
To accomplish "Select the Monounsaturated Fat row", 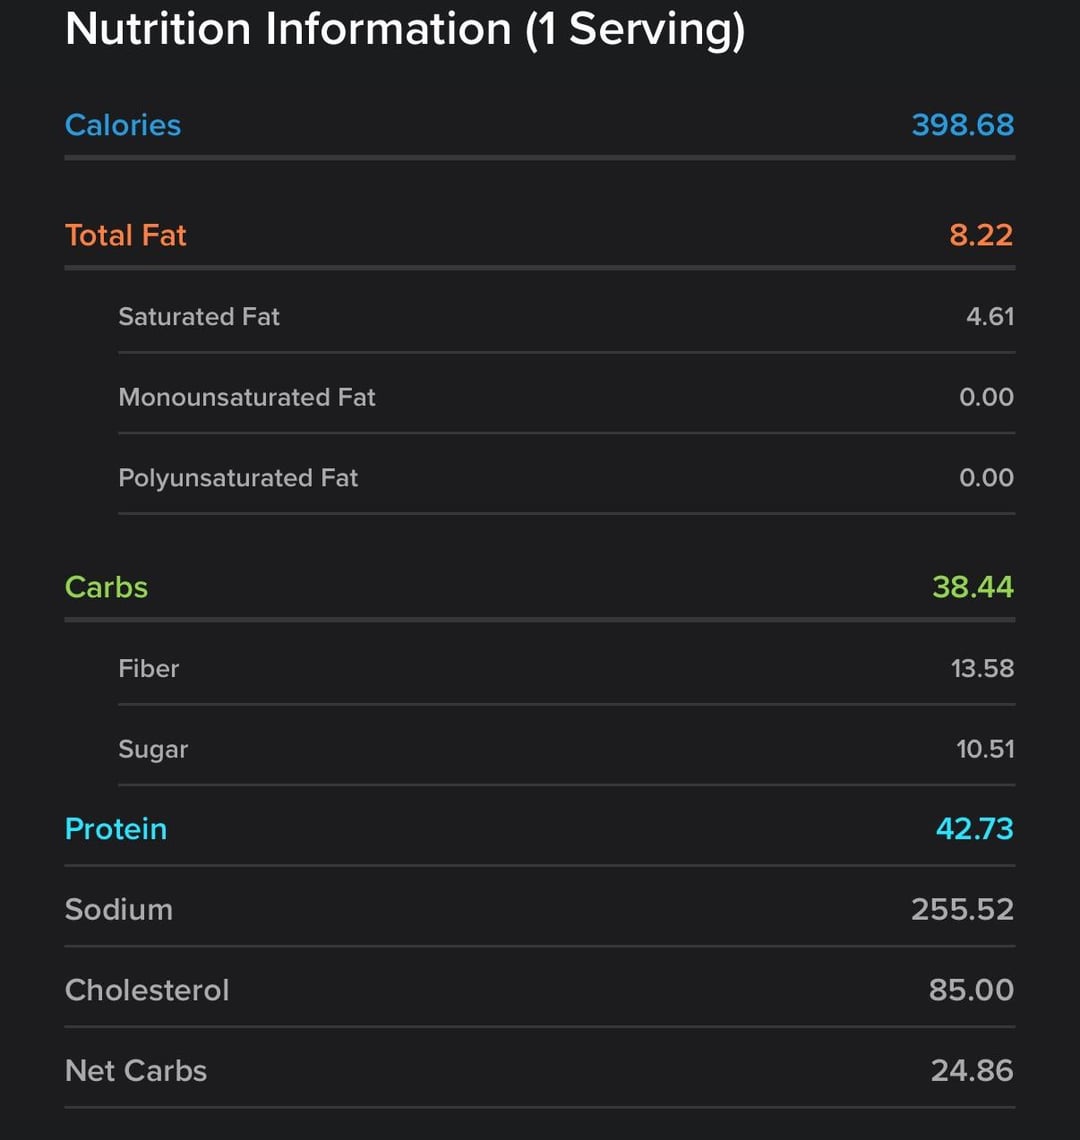I will 567,397.
